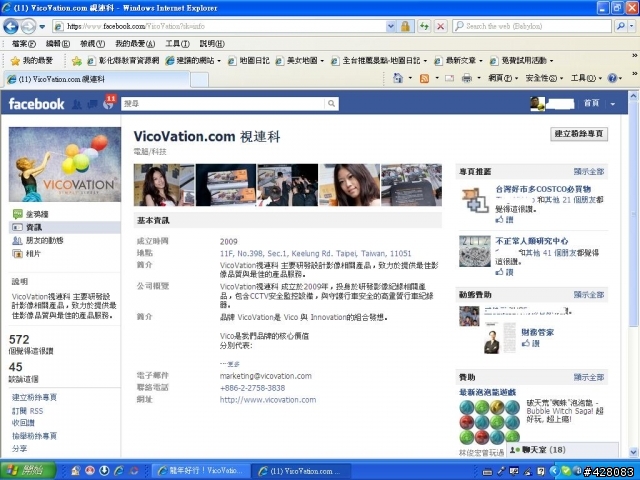Click the 建立粉絲專頁 button at top right
640x480 pixels.
[x=579, y=134]
